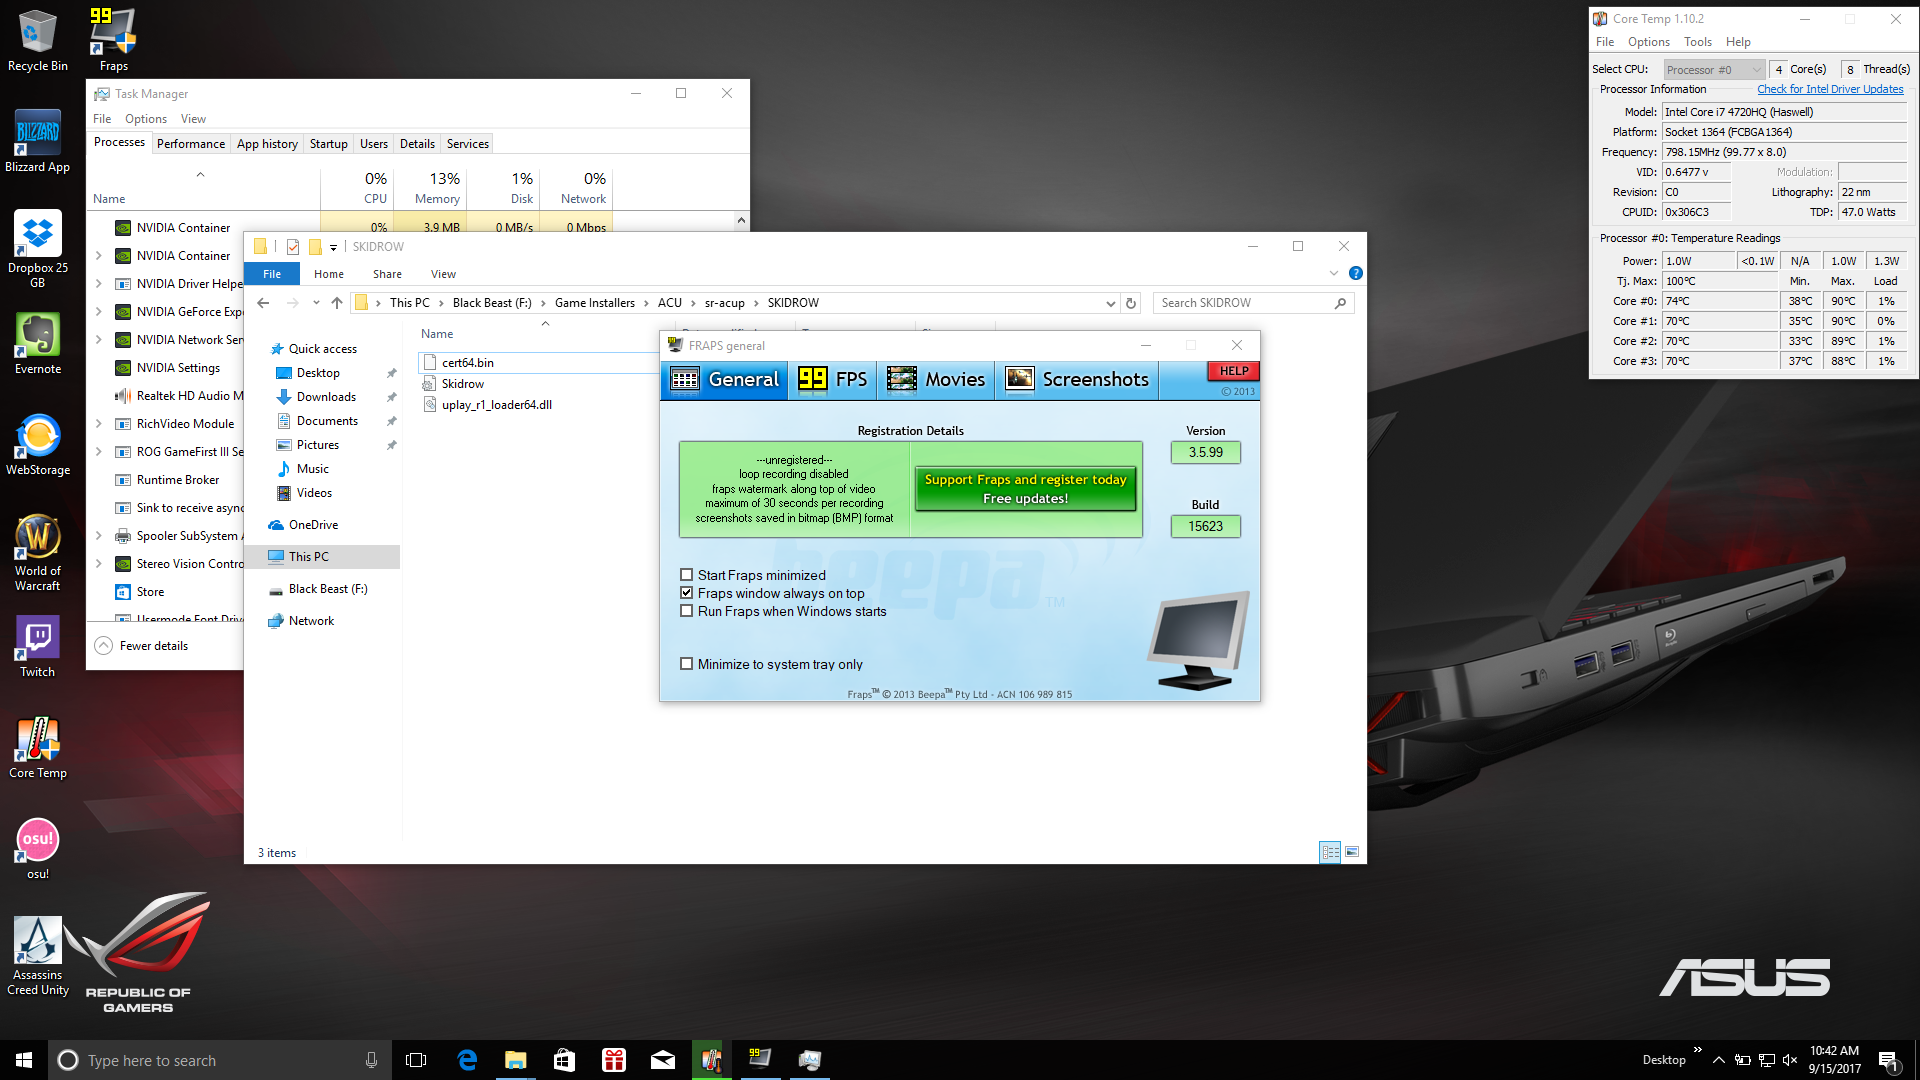
Task: Click Black Beast (F:) breadcrumb
Action: 492,303
